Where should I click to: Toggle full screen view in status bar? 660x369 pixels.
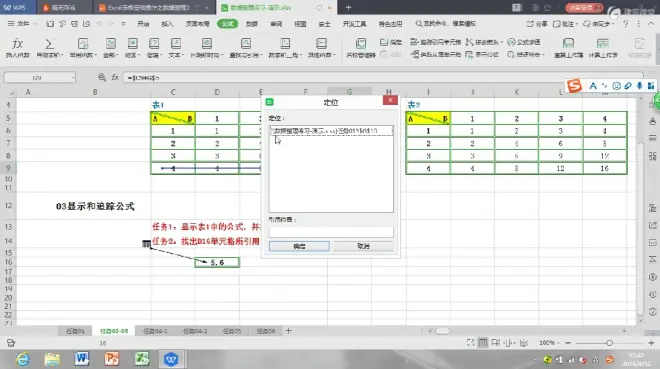[470, 343]
